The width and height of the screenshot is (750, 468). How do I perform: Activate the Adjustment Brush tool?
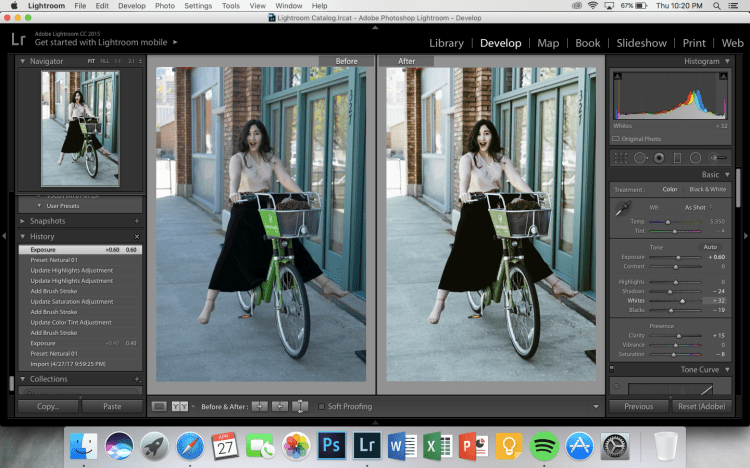coord(718,157)
